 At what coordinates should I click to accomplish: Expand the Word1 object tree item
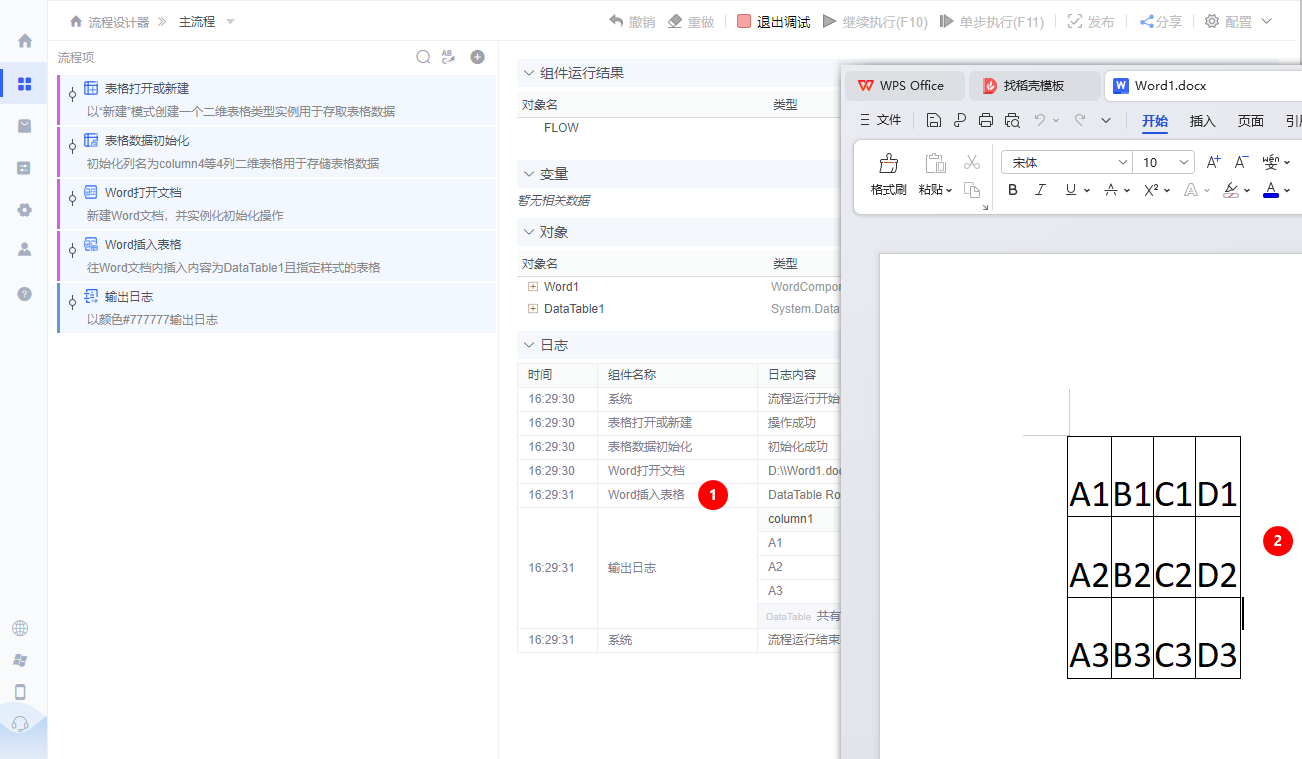[x=532, y=286]
